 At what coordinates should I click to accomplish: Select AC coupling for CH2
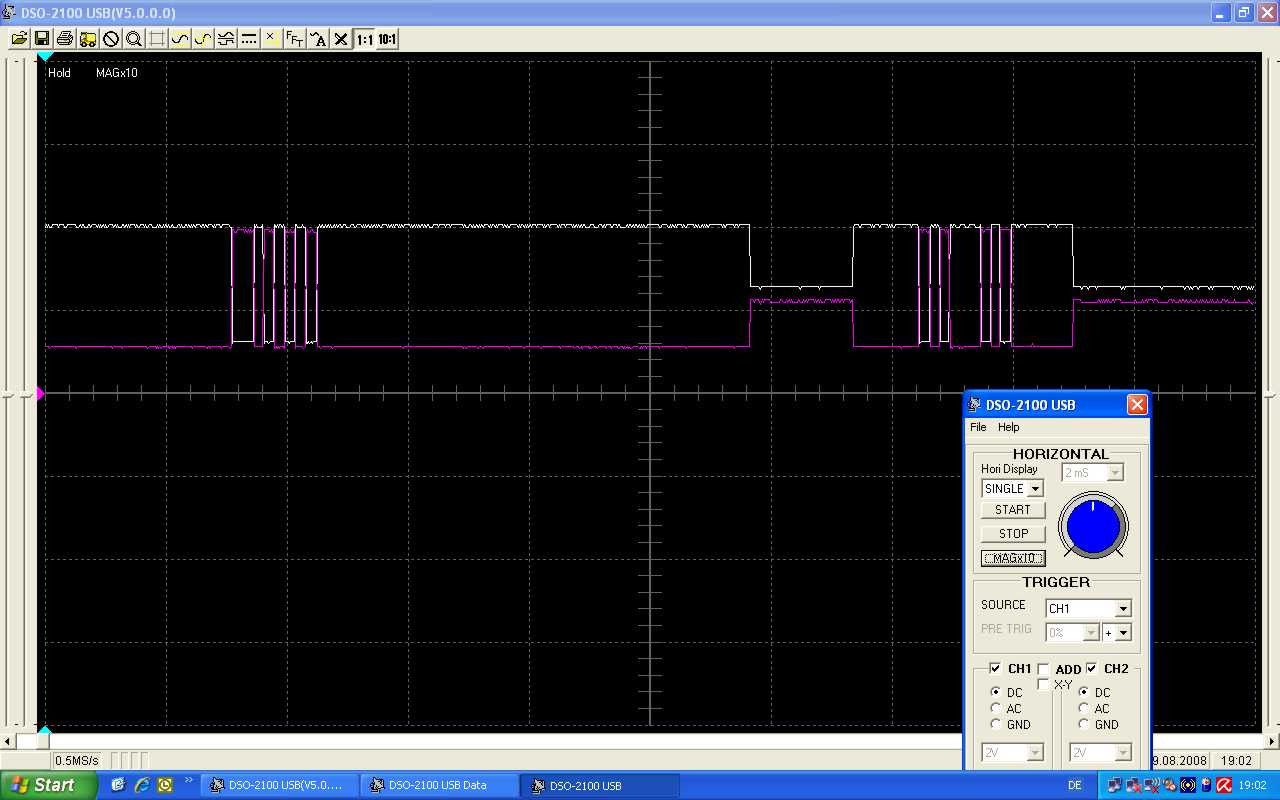tap(1084, 708)
